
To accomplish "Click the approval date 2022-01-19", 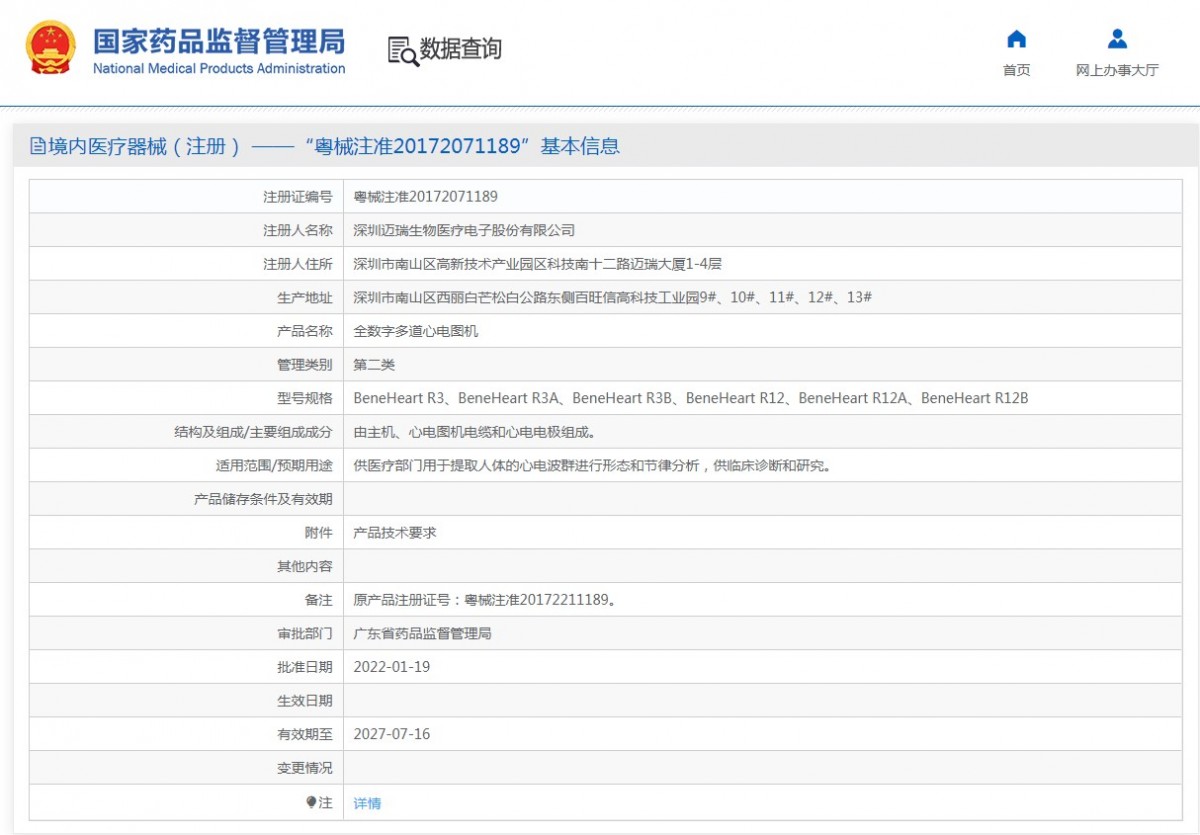I will coord(392,667).
